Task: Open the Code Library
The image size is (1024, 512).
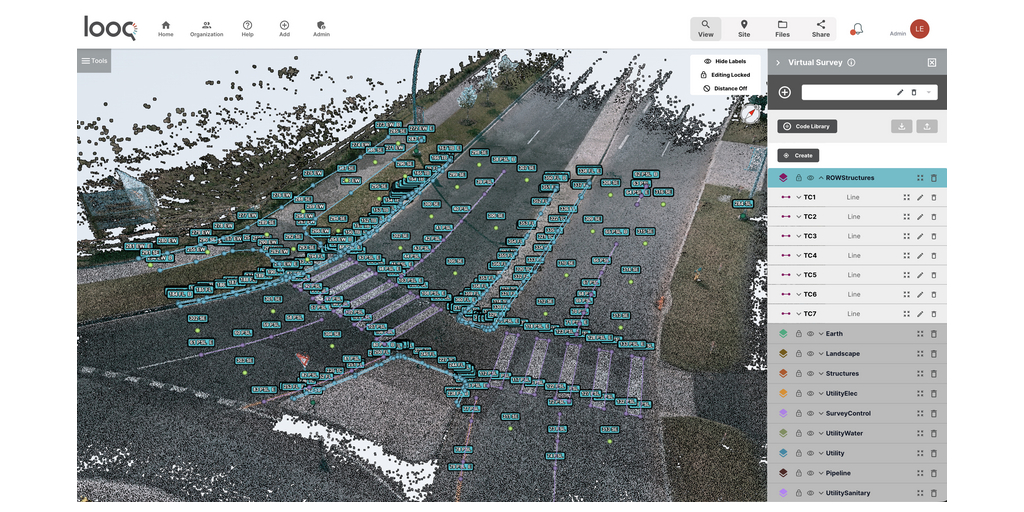Action: (807, 126)
